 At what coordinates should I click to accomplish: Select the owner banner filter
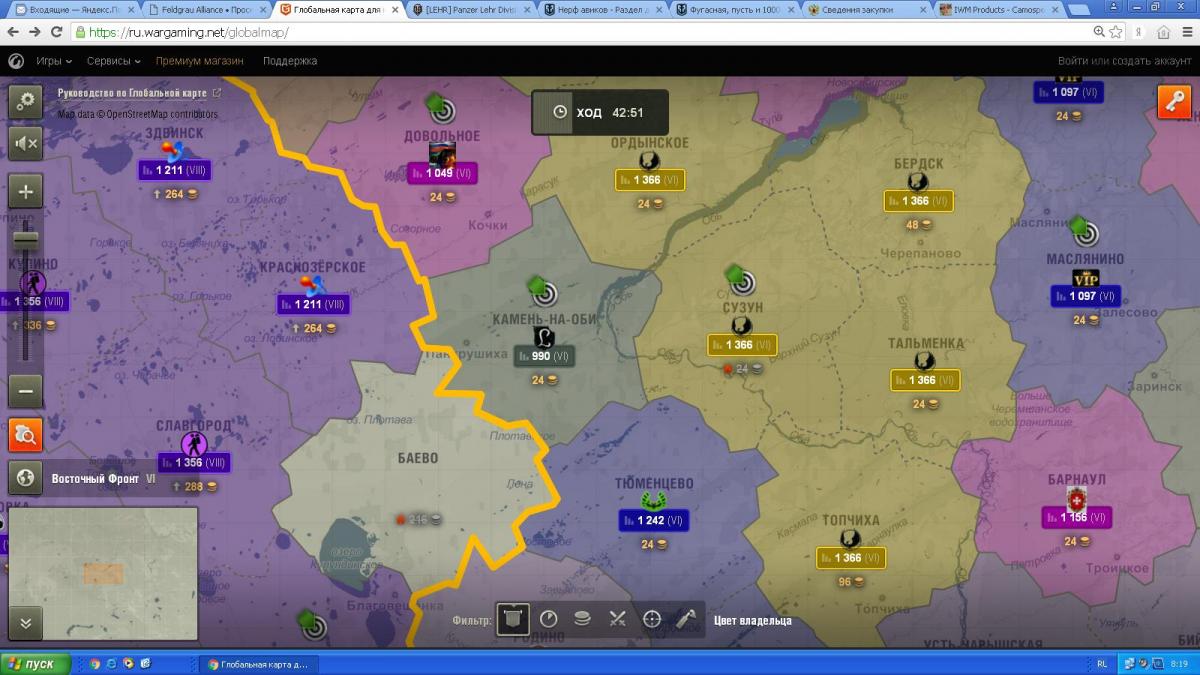tap(513, 619)
